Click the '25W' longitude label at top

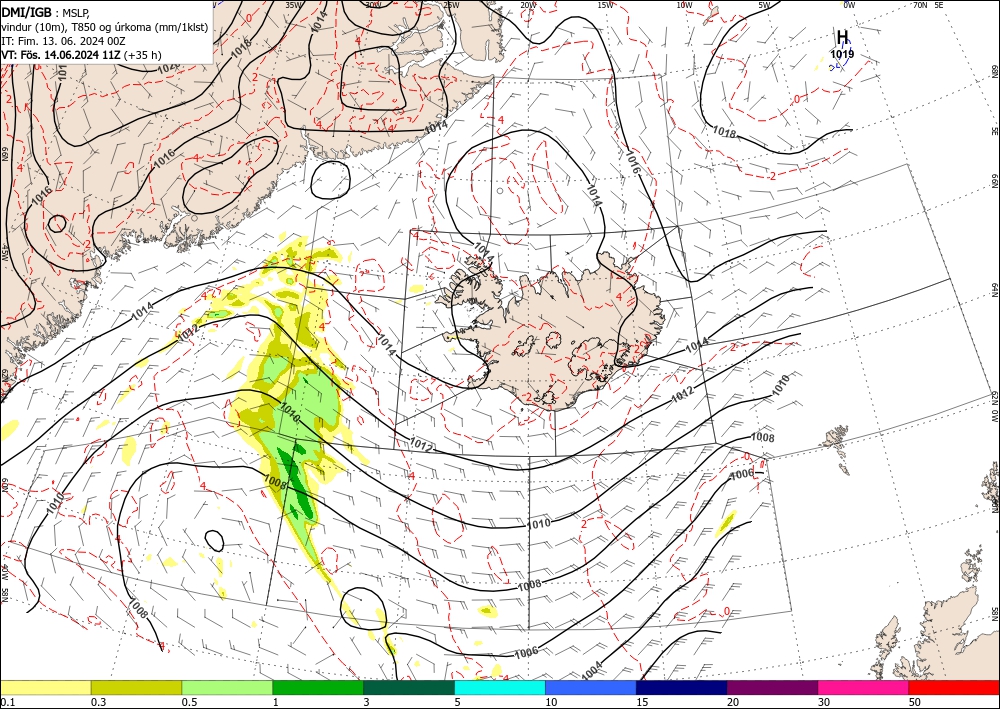452,4
